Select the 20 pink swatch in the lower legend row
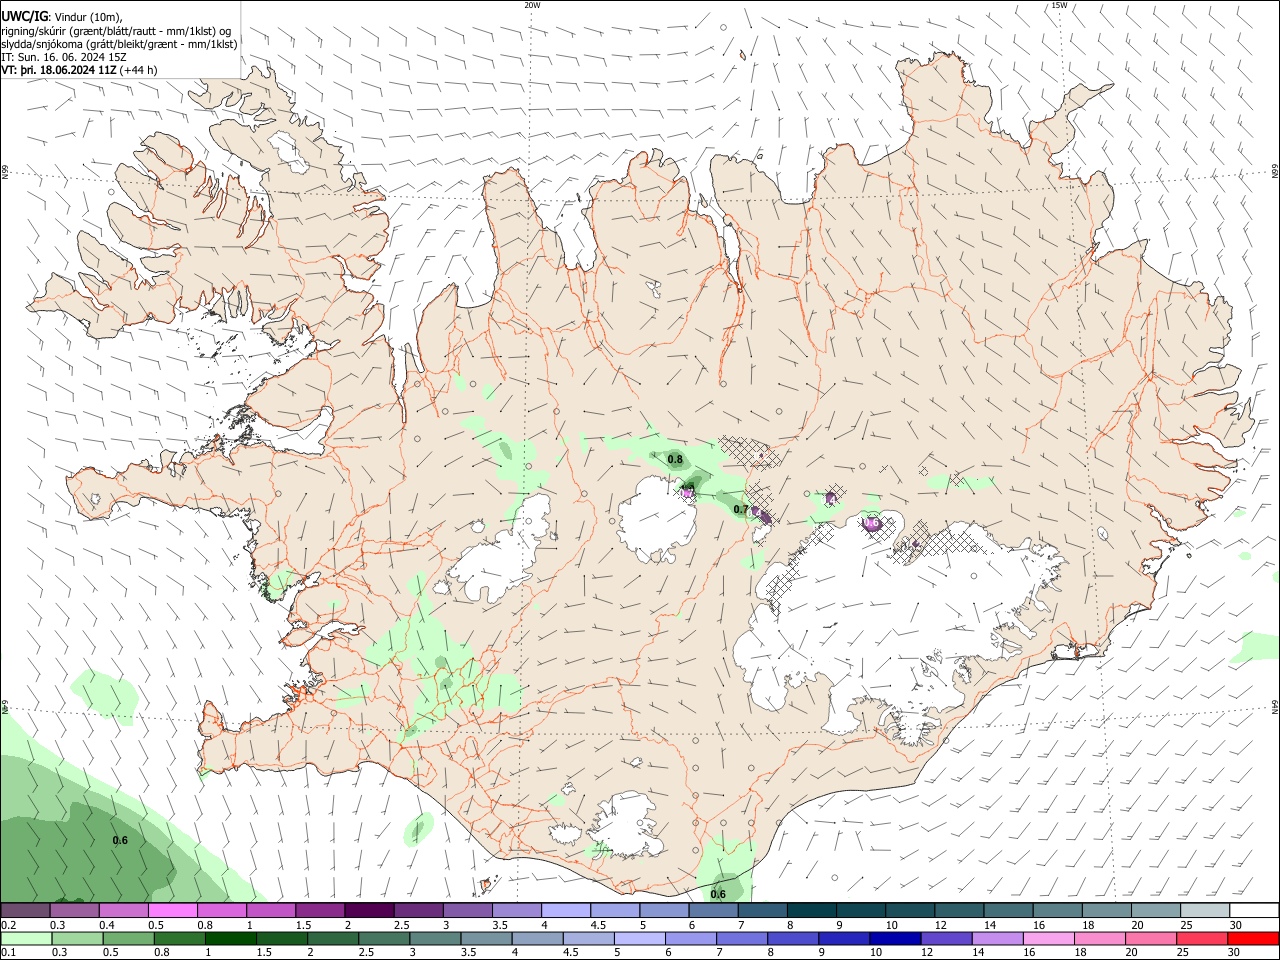This screenshot has height=960, width=1280. click(1150, 938)
